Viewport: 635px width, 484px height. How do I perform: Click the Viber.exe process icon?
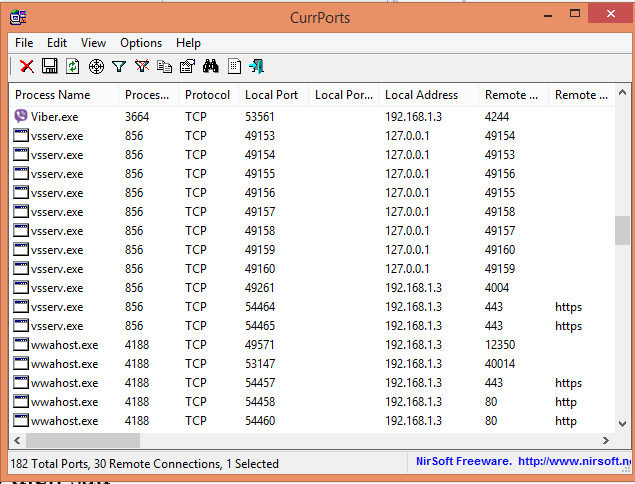pyautogui.click(x=21, y=116)
